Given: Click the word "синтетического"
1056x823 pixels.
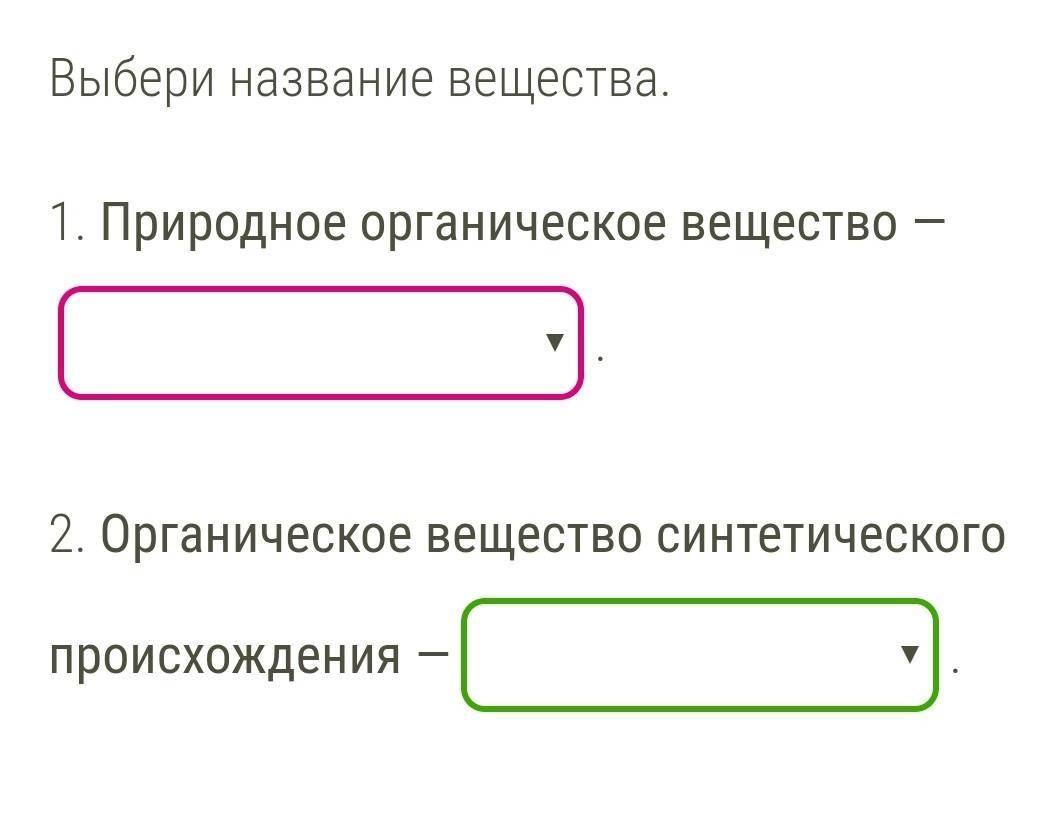Looking at the screenshot, I should click(830, 535).
